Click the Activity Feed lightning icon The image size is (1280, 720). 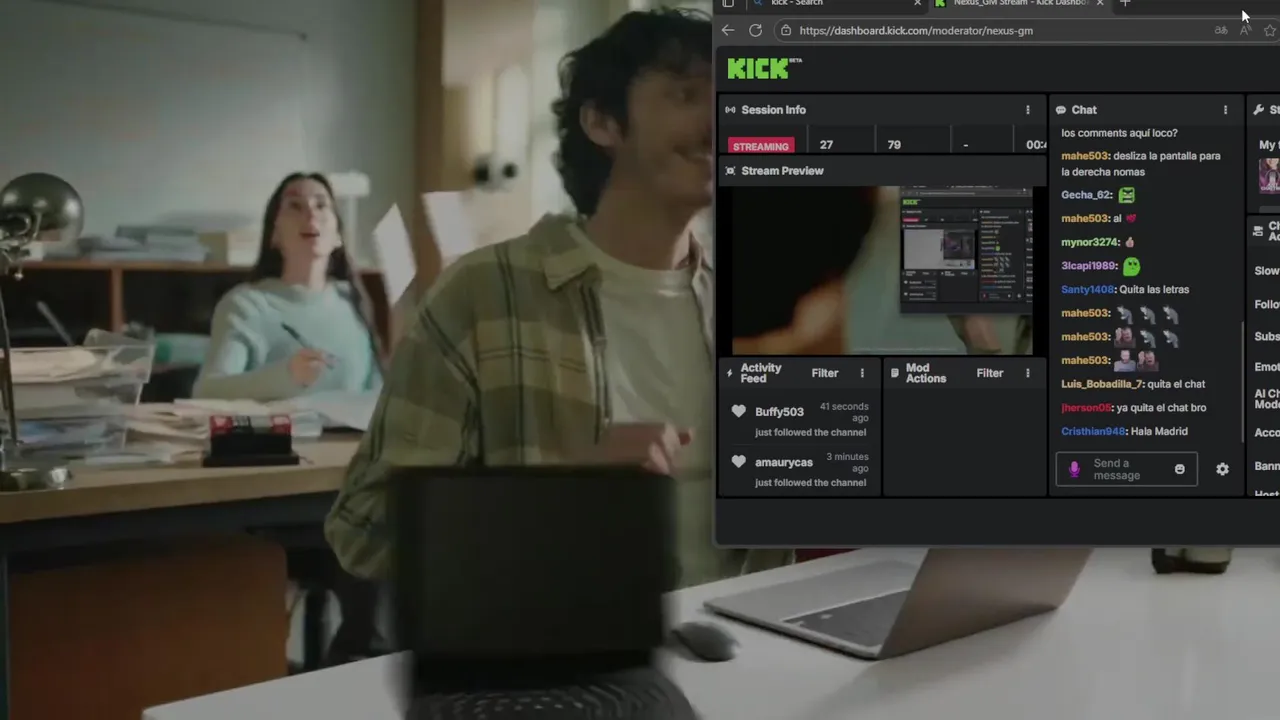(731, 373)
